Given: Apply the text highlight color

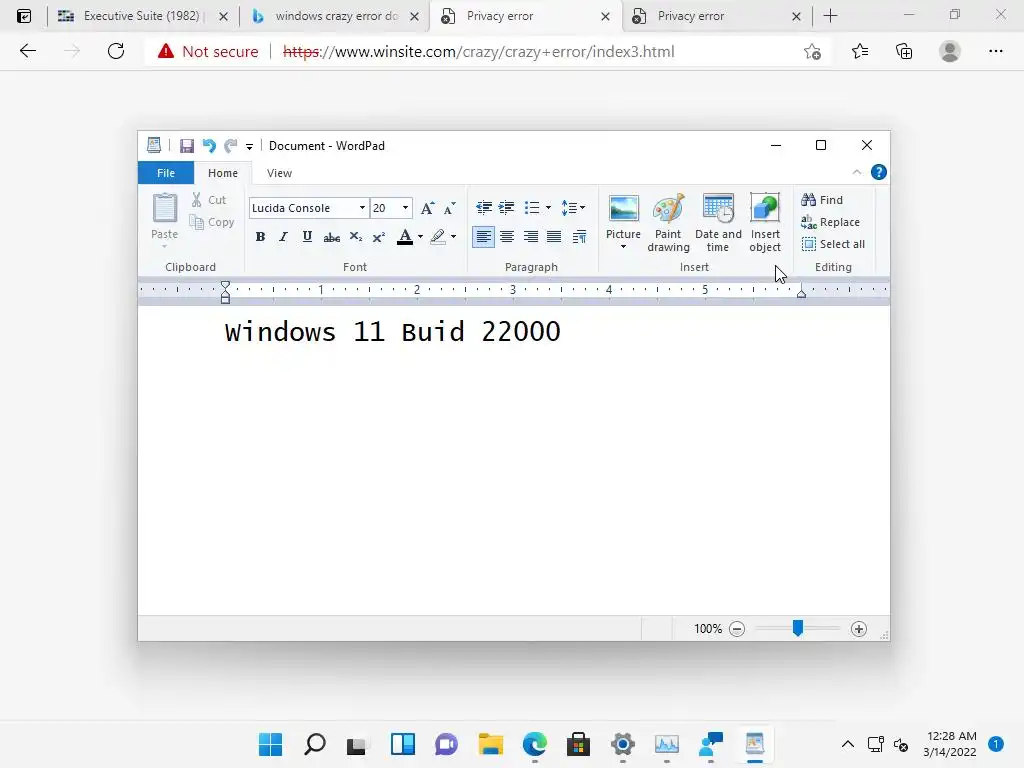Looking at the screenshot, I should coord(438,236).
